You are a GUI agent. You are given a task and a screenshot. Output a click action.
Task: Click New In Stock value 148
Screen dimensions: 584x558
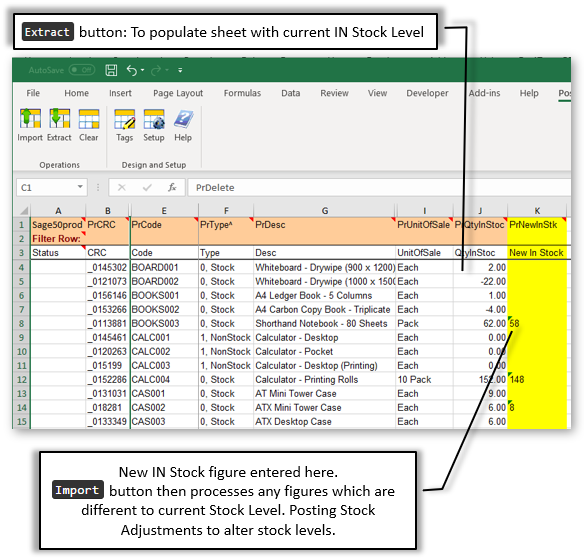537,380
